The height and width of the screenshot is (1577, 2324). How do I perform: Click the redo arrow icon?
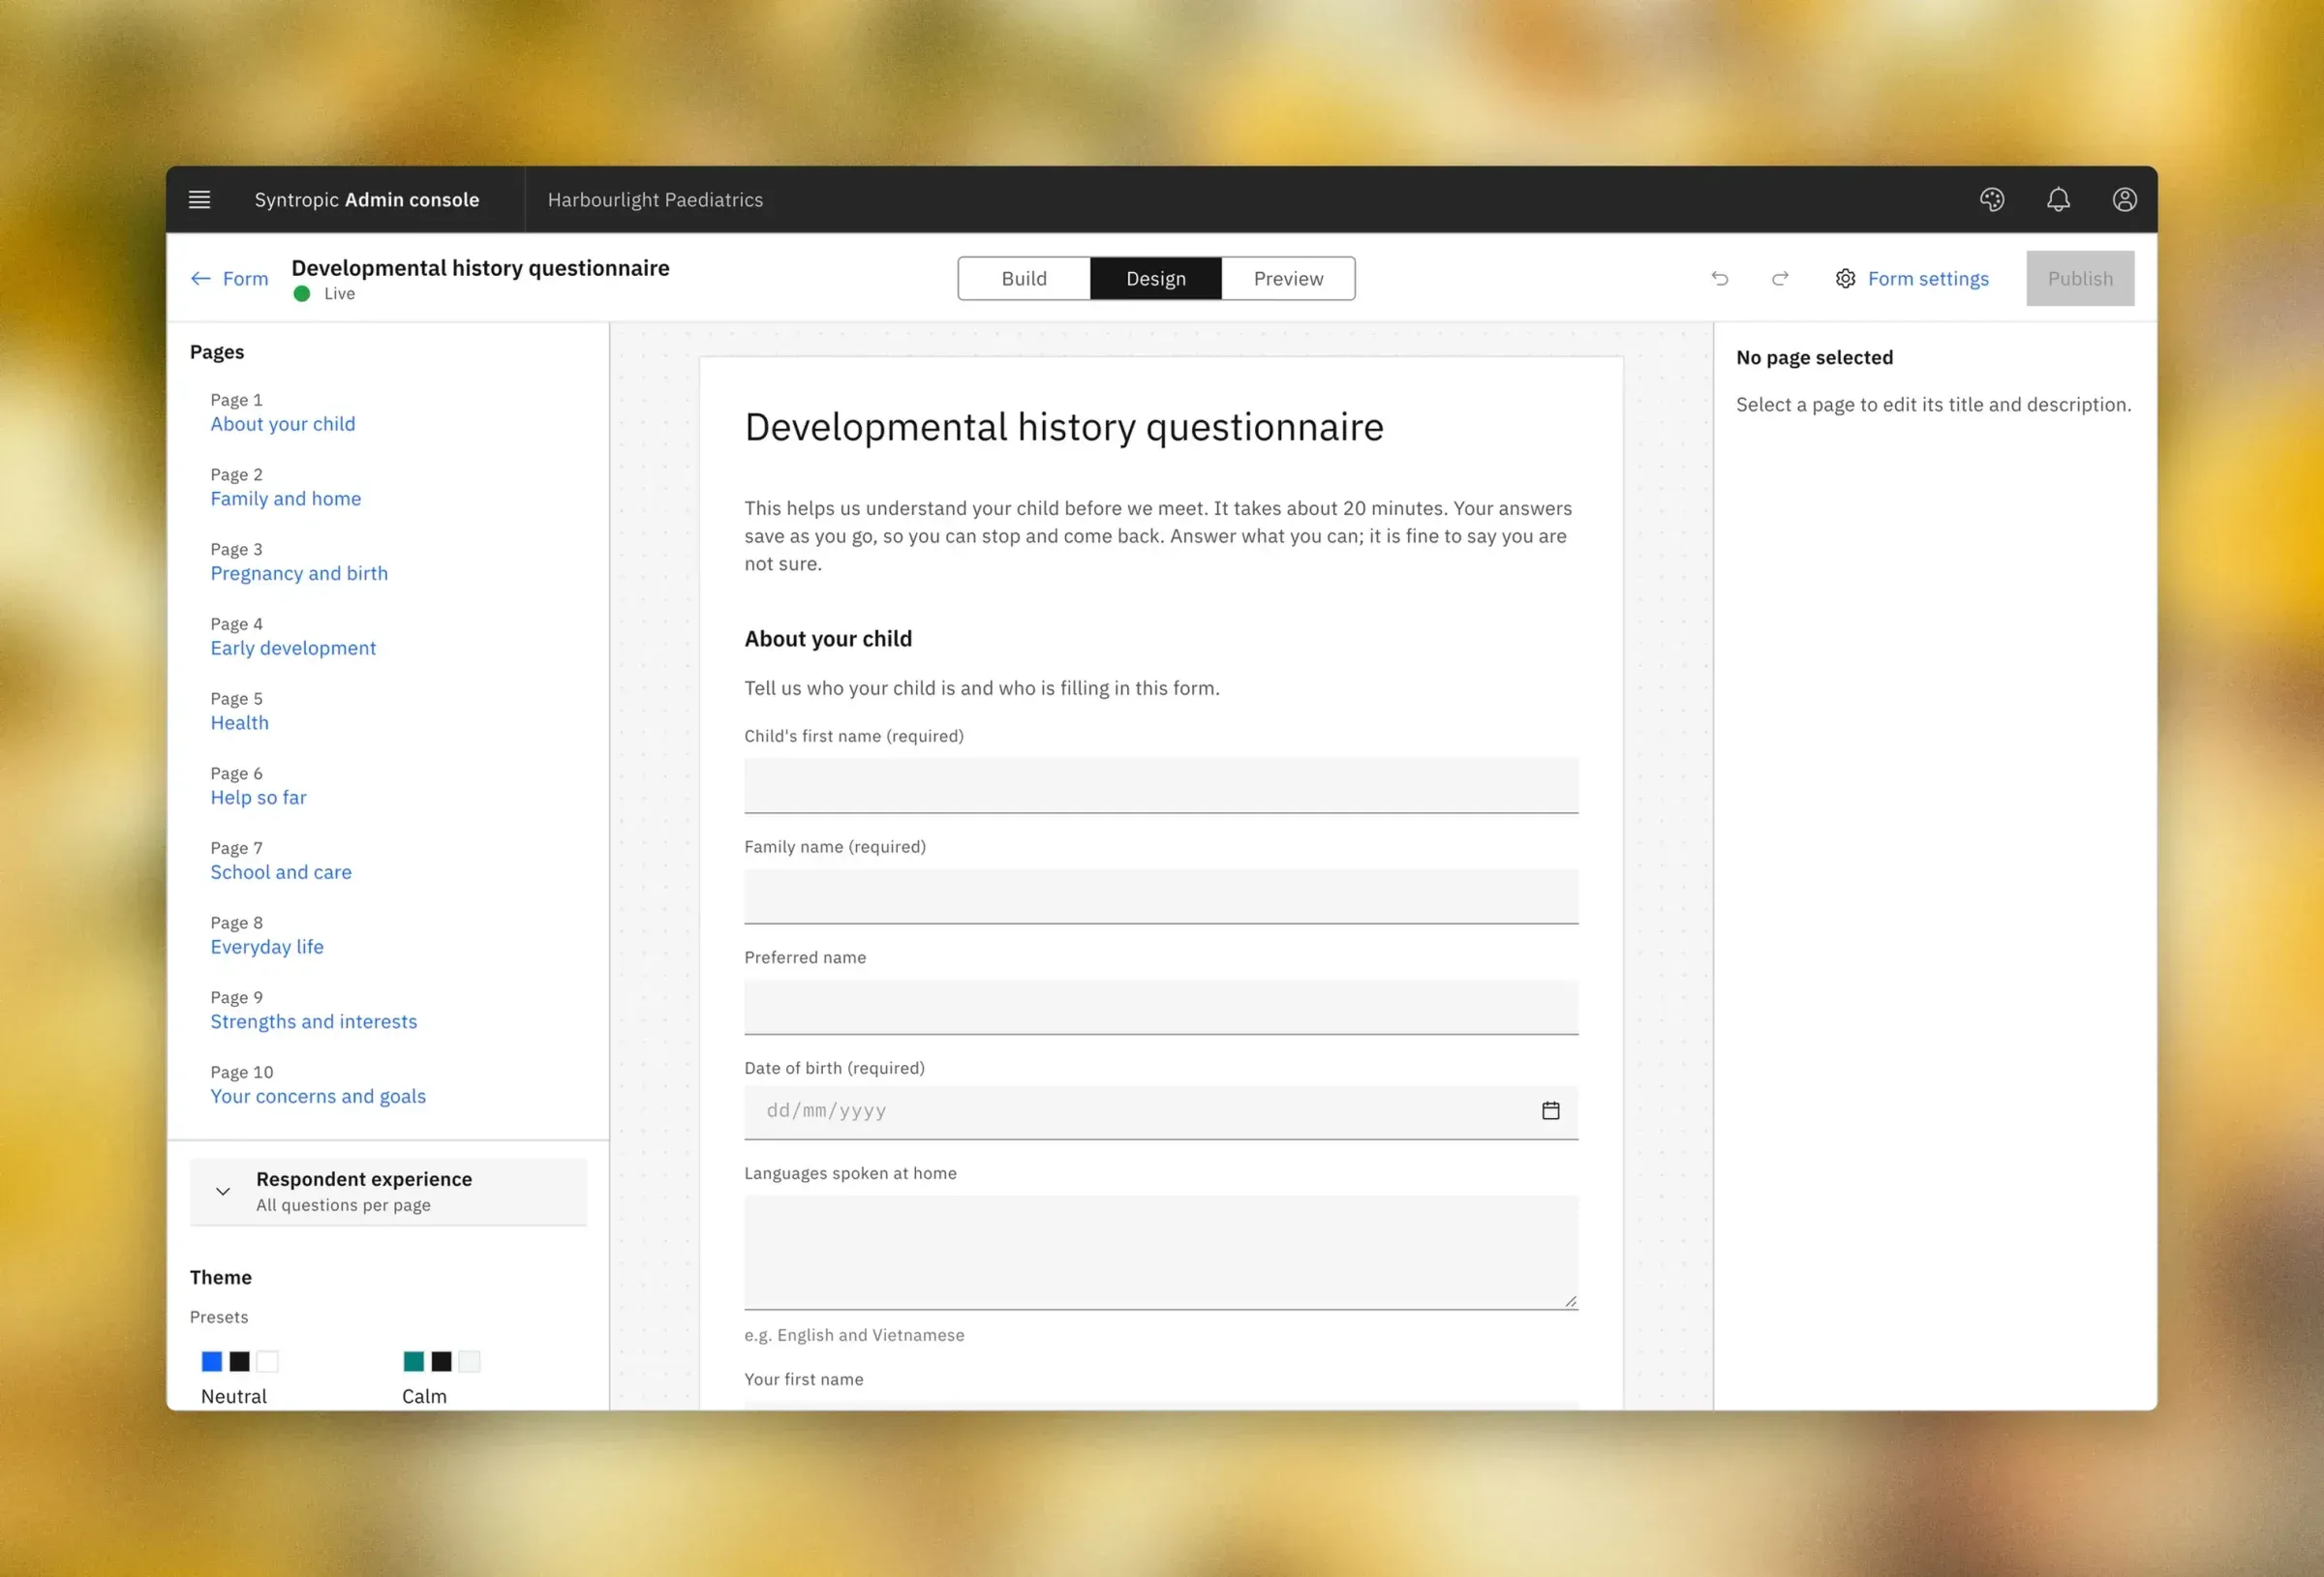pyautogui.click(x=1780, y=278)
